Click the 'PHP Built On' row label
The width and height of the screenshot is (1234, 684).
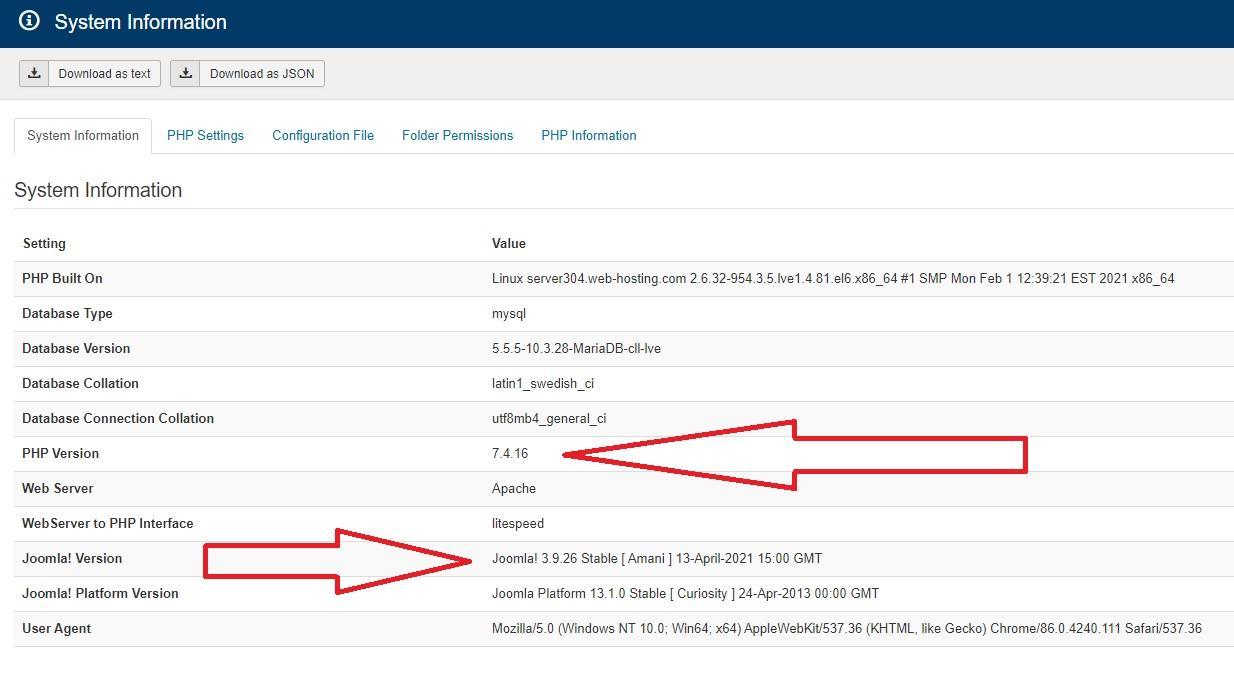[x=62, y=278]
